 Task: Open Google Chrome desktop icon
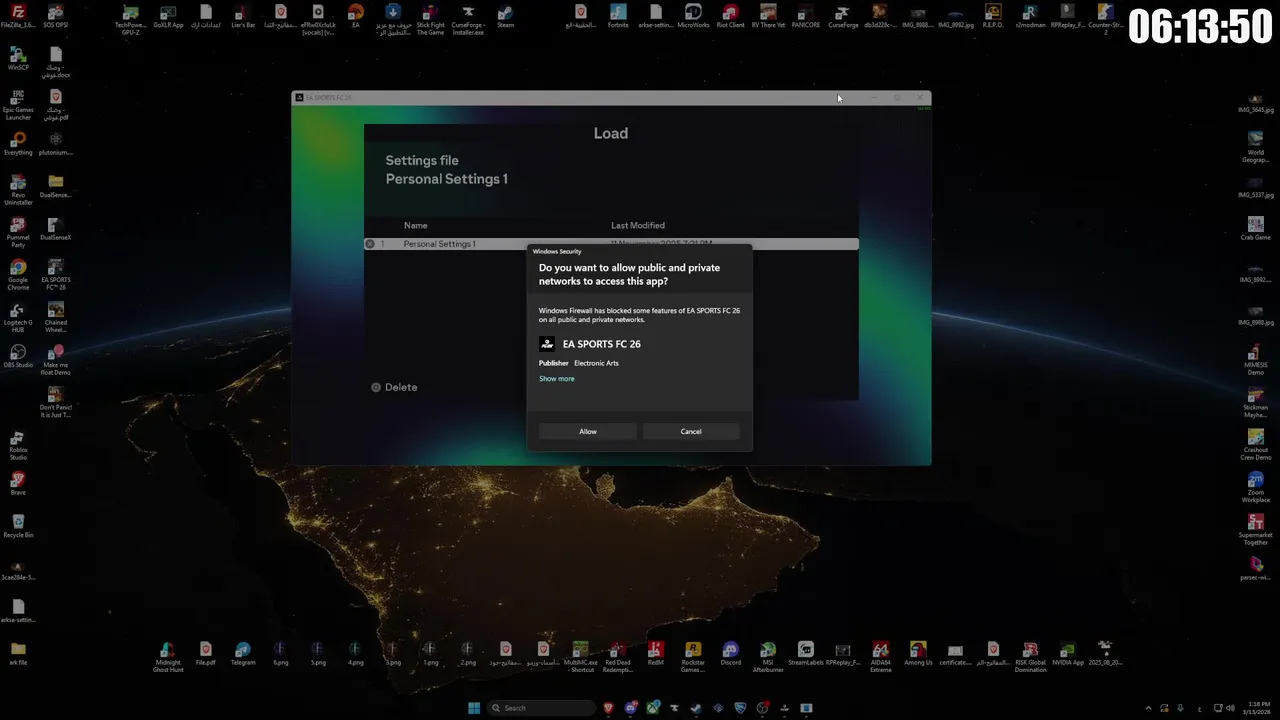pyautogui.click(x=18, y=275)
